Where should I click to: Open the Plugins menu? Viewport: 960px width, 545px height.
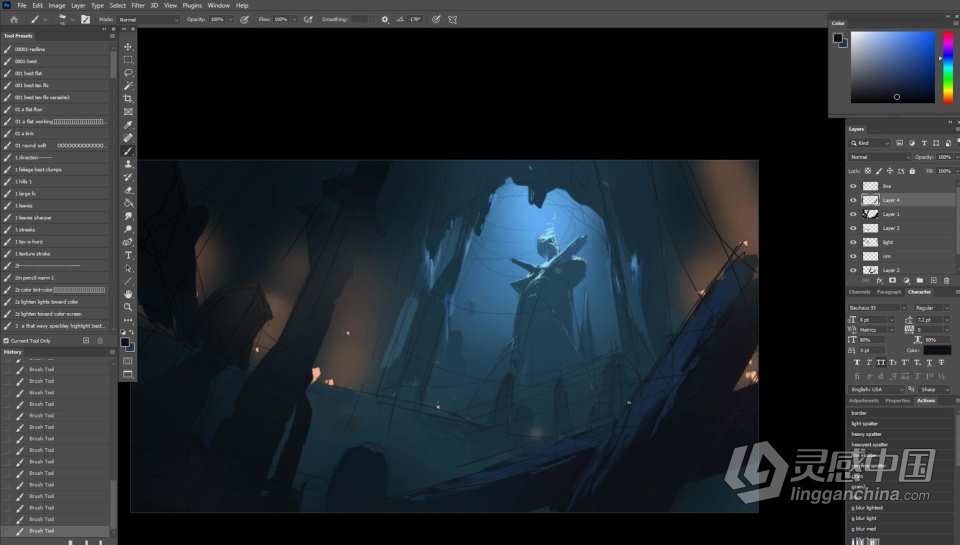point(192,6)
